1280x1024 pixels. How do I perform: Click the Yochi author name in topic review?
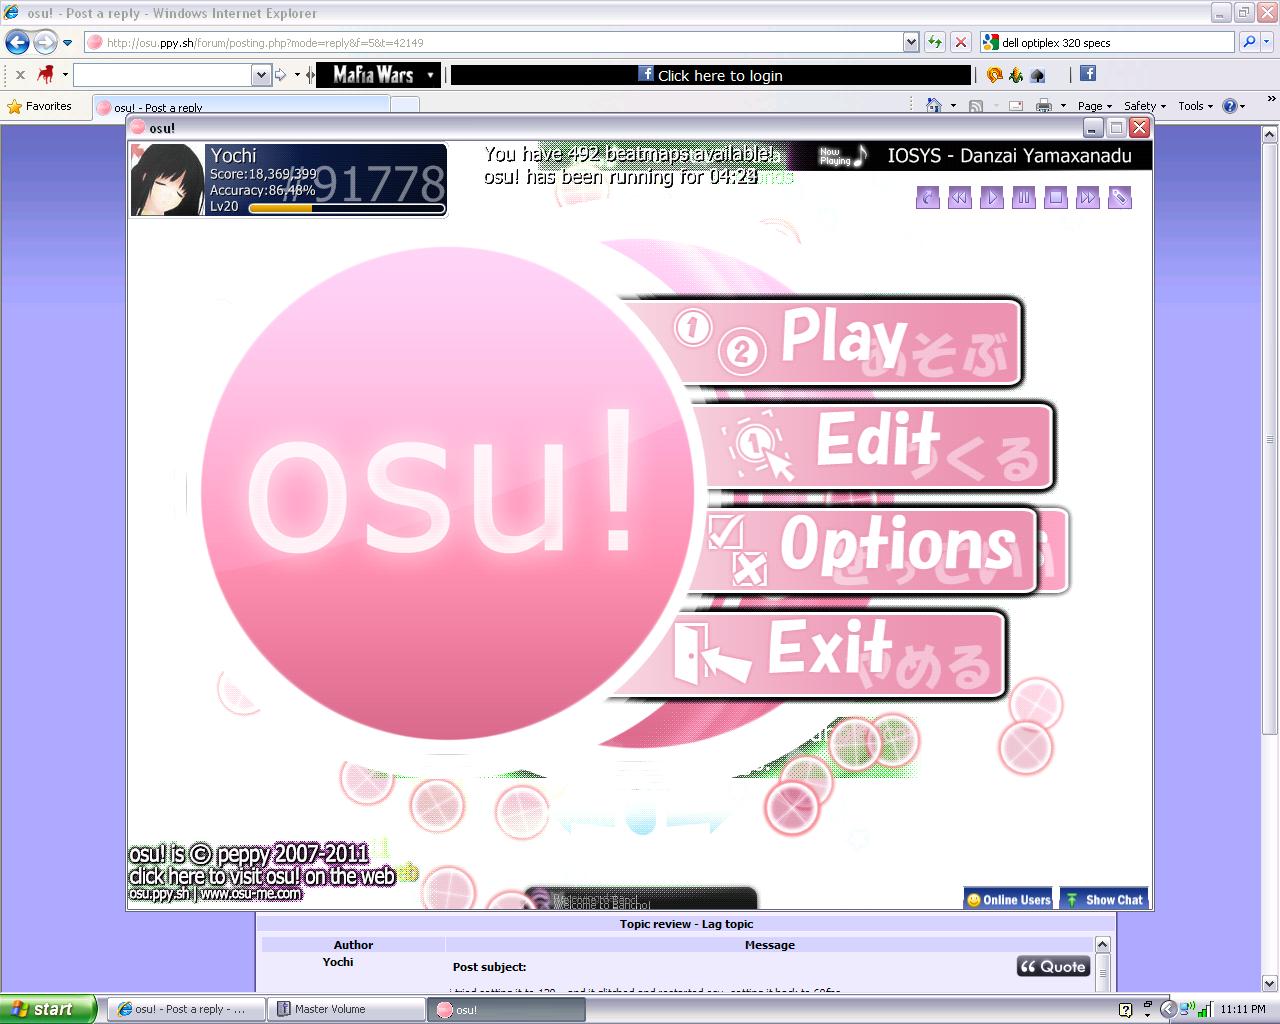click(338, 962)
